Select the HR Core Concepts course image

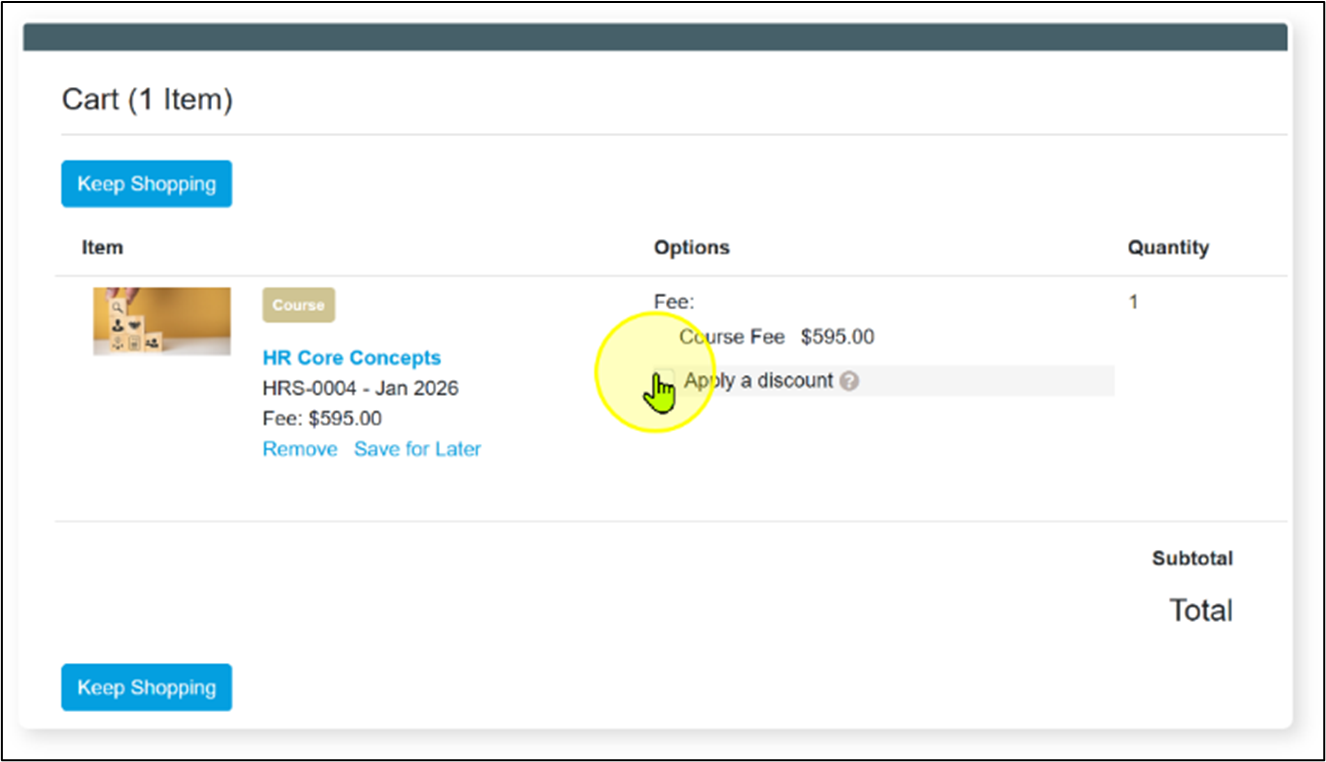click(x=162, y=322)
